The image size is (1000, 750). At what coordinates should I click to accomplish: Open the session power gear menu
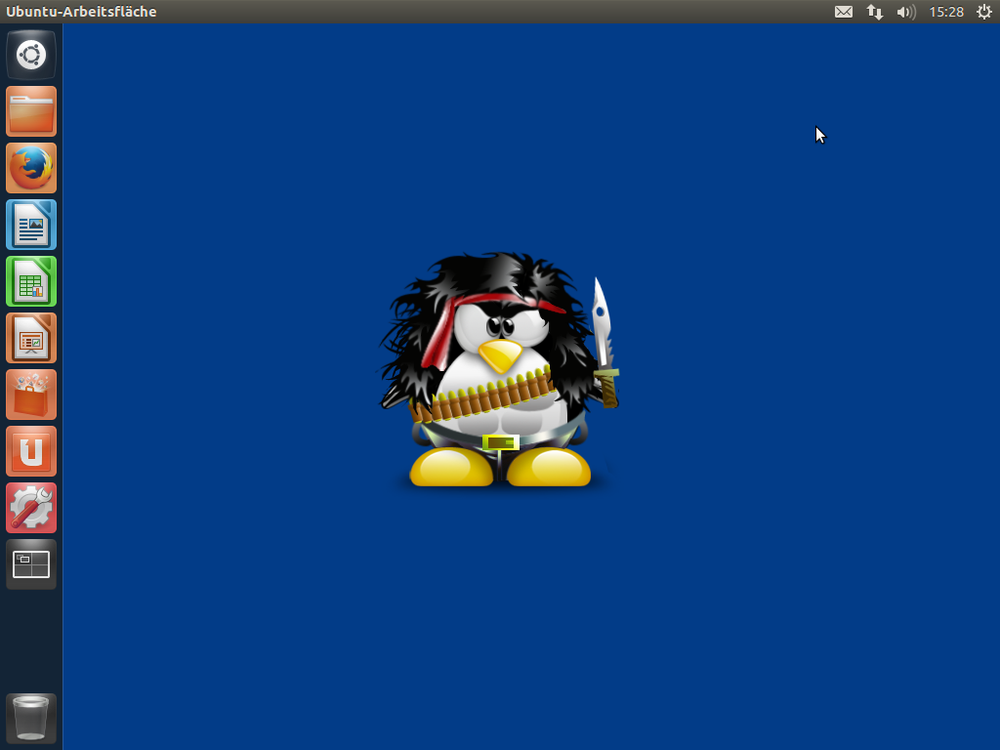pos(984,11)
